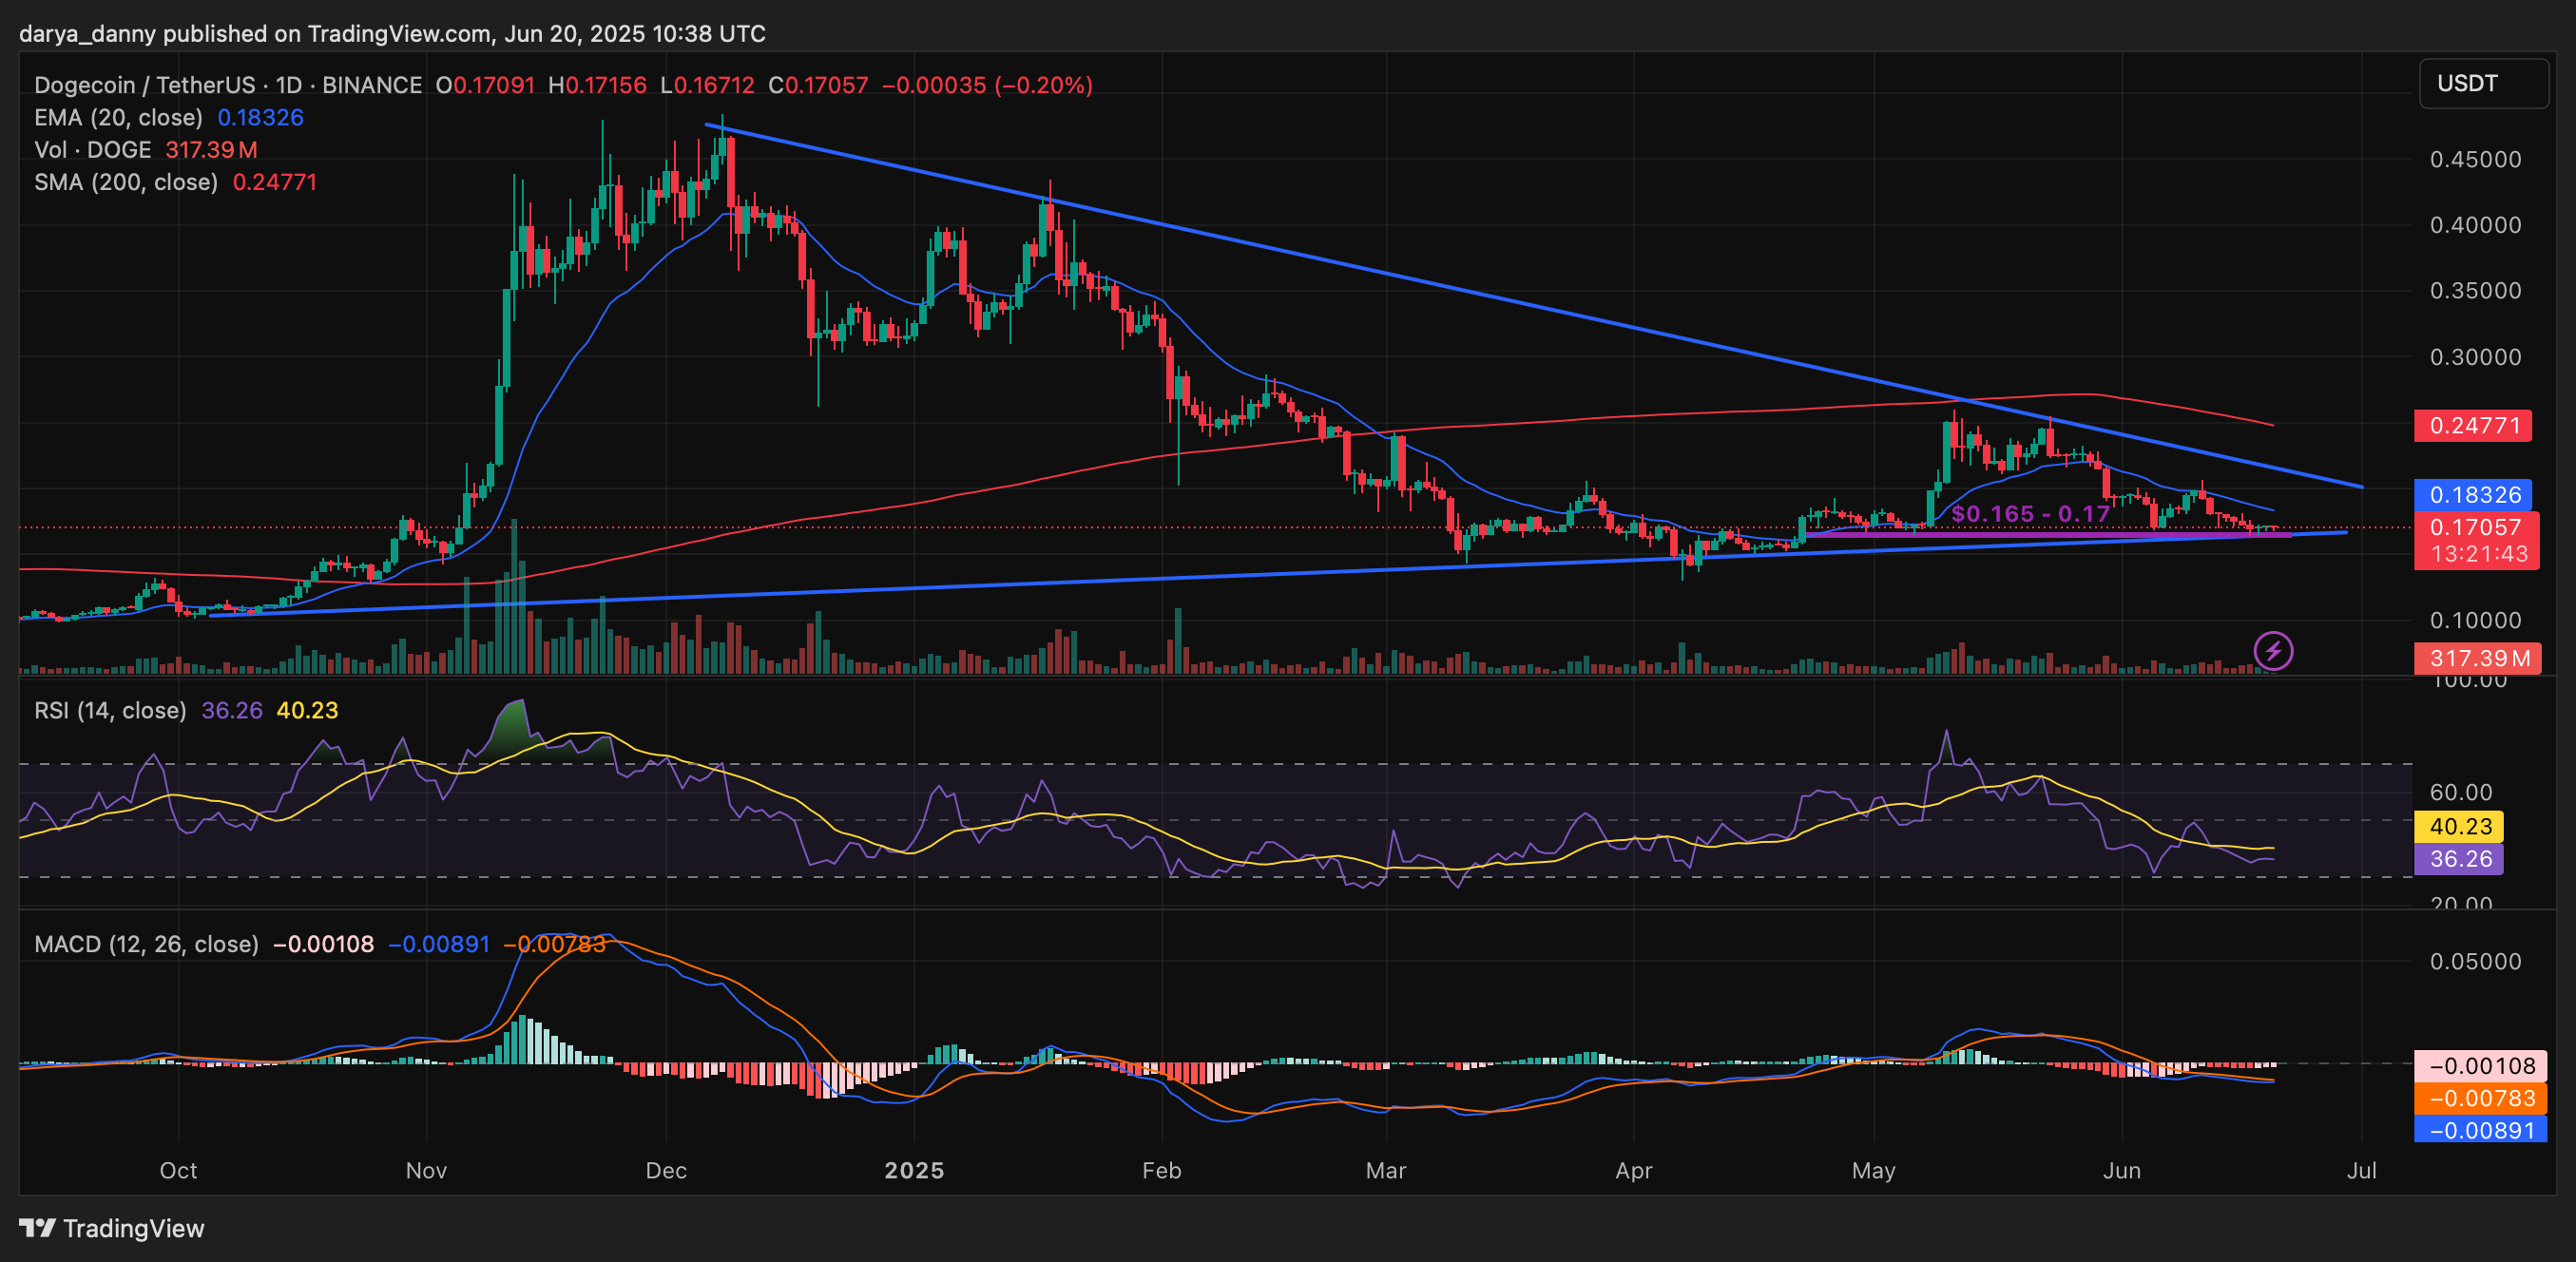Click the blue 0.18326 EMA price label

click(2474, 495)
